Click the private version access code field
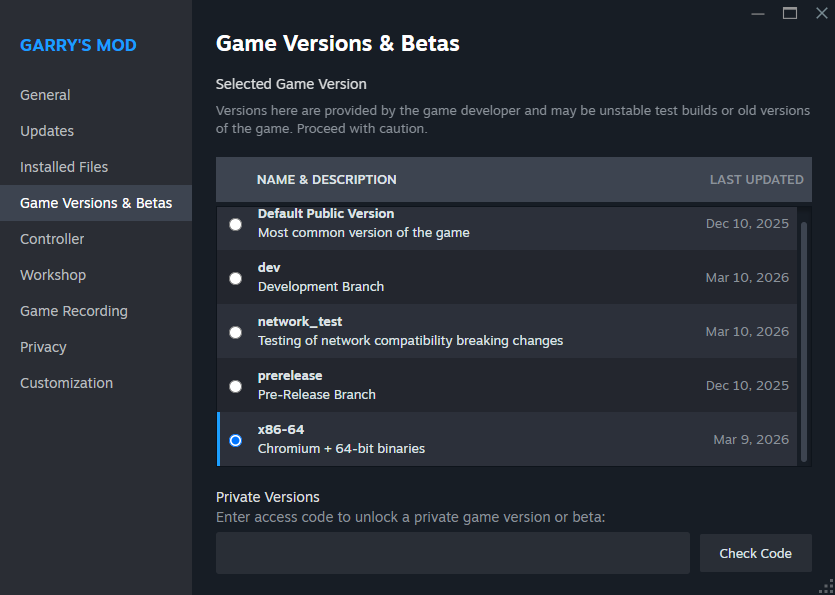 452,553
